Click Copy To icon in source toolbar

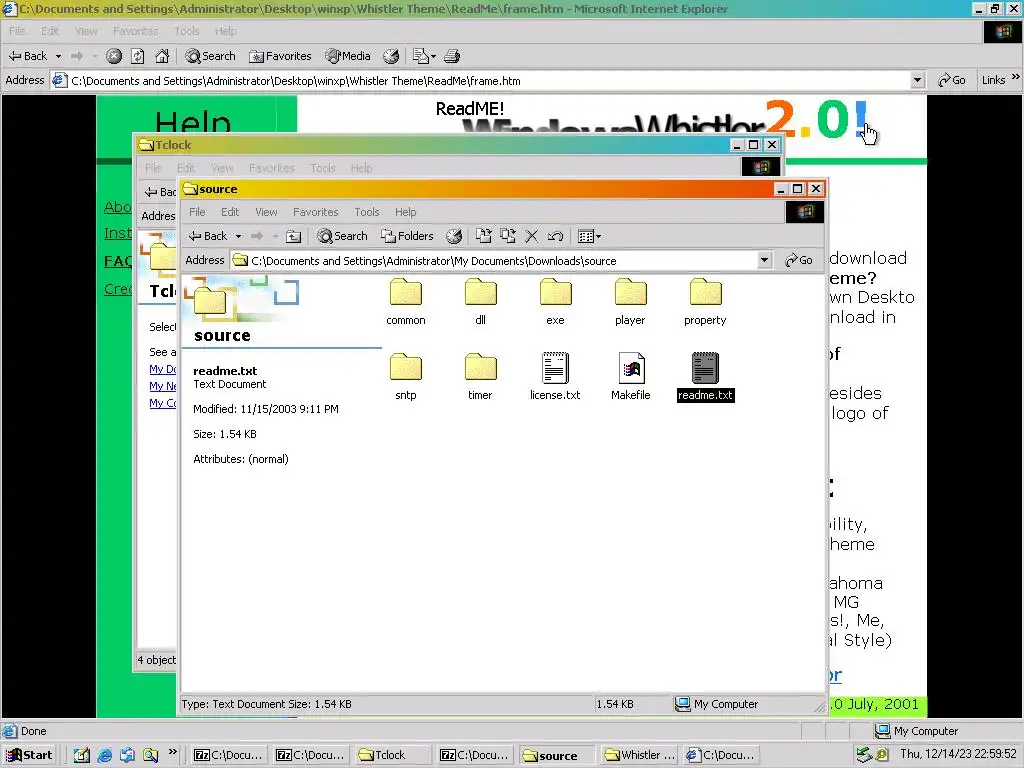(x=507, y=236)
